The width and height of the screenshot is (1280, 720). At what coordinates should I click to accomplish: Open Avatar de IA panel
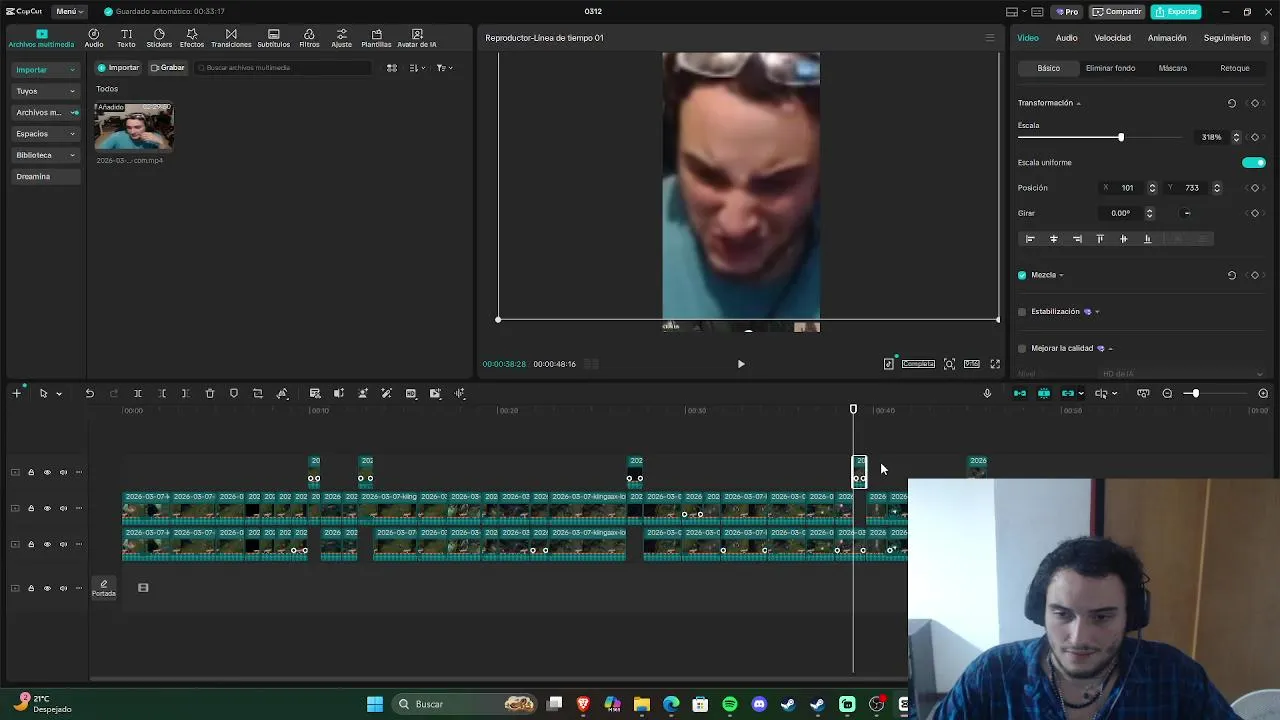coord(417,38)
